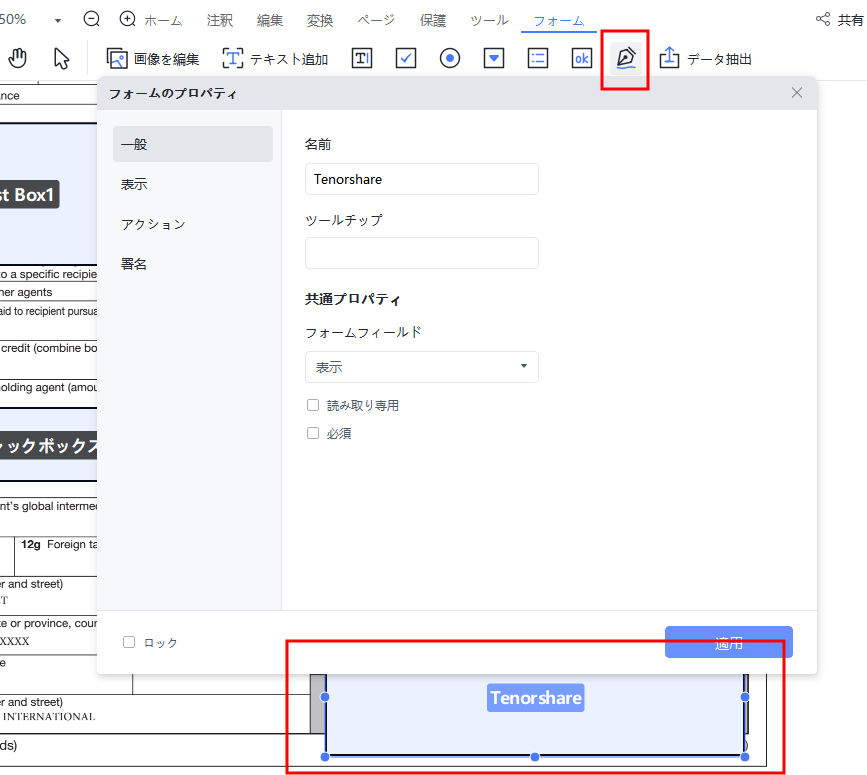Add a dropdown combo box field
The image size is (867, 775).
(x=494, y=58)
